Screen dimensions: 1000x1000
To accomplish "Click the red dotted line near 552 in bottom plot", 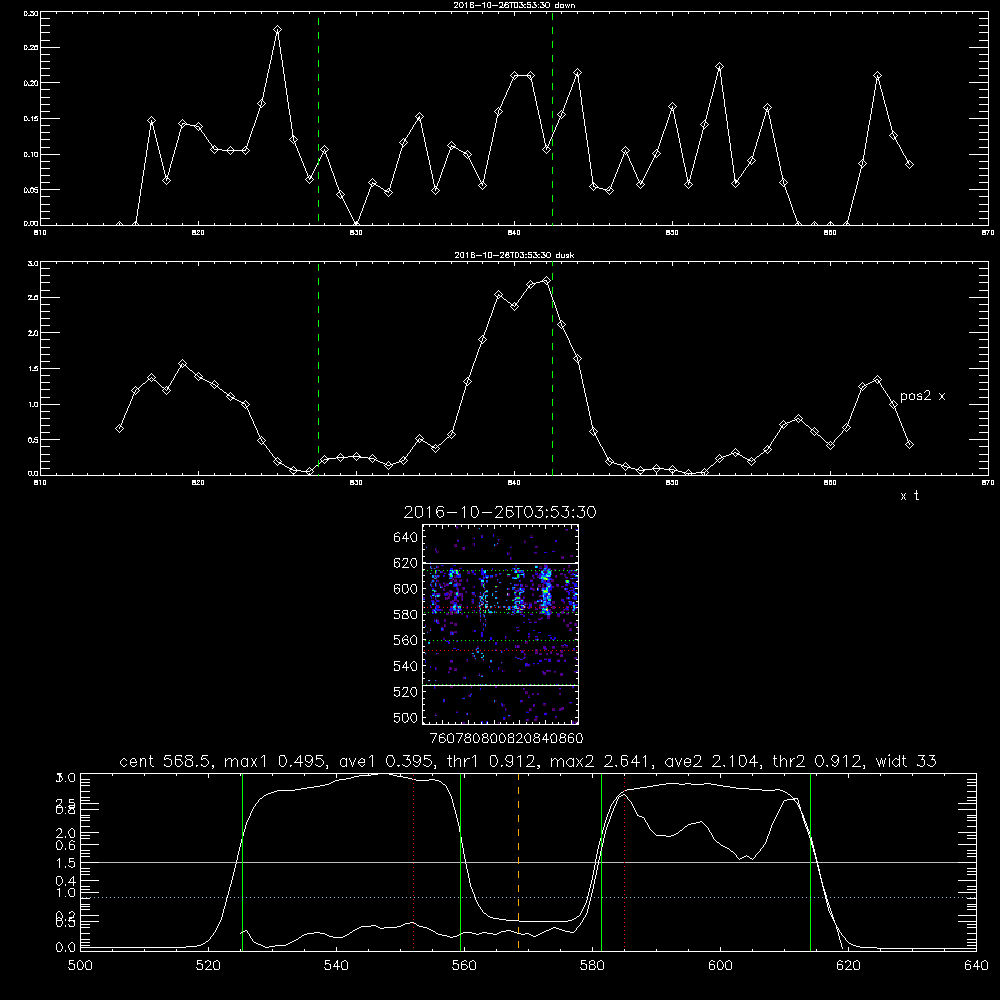I will [414, 861].
